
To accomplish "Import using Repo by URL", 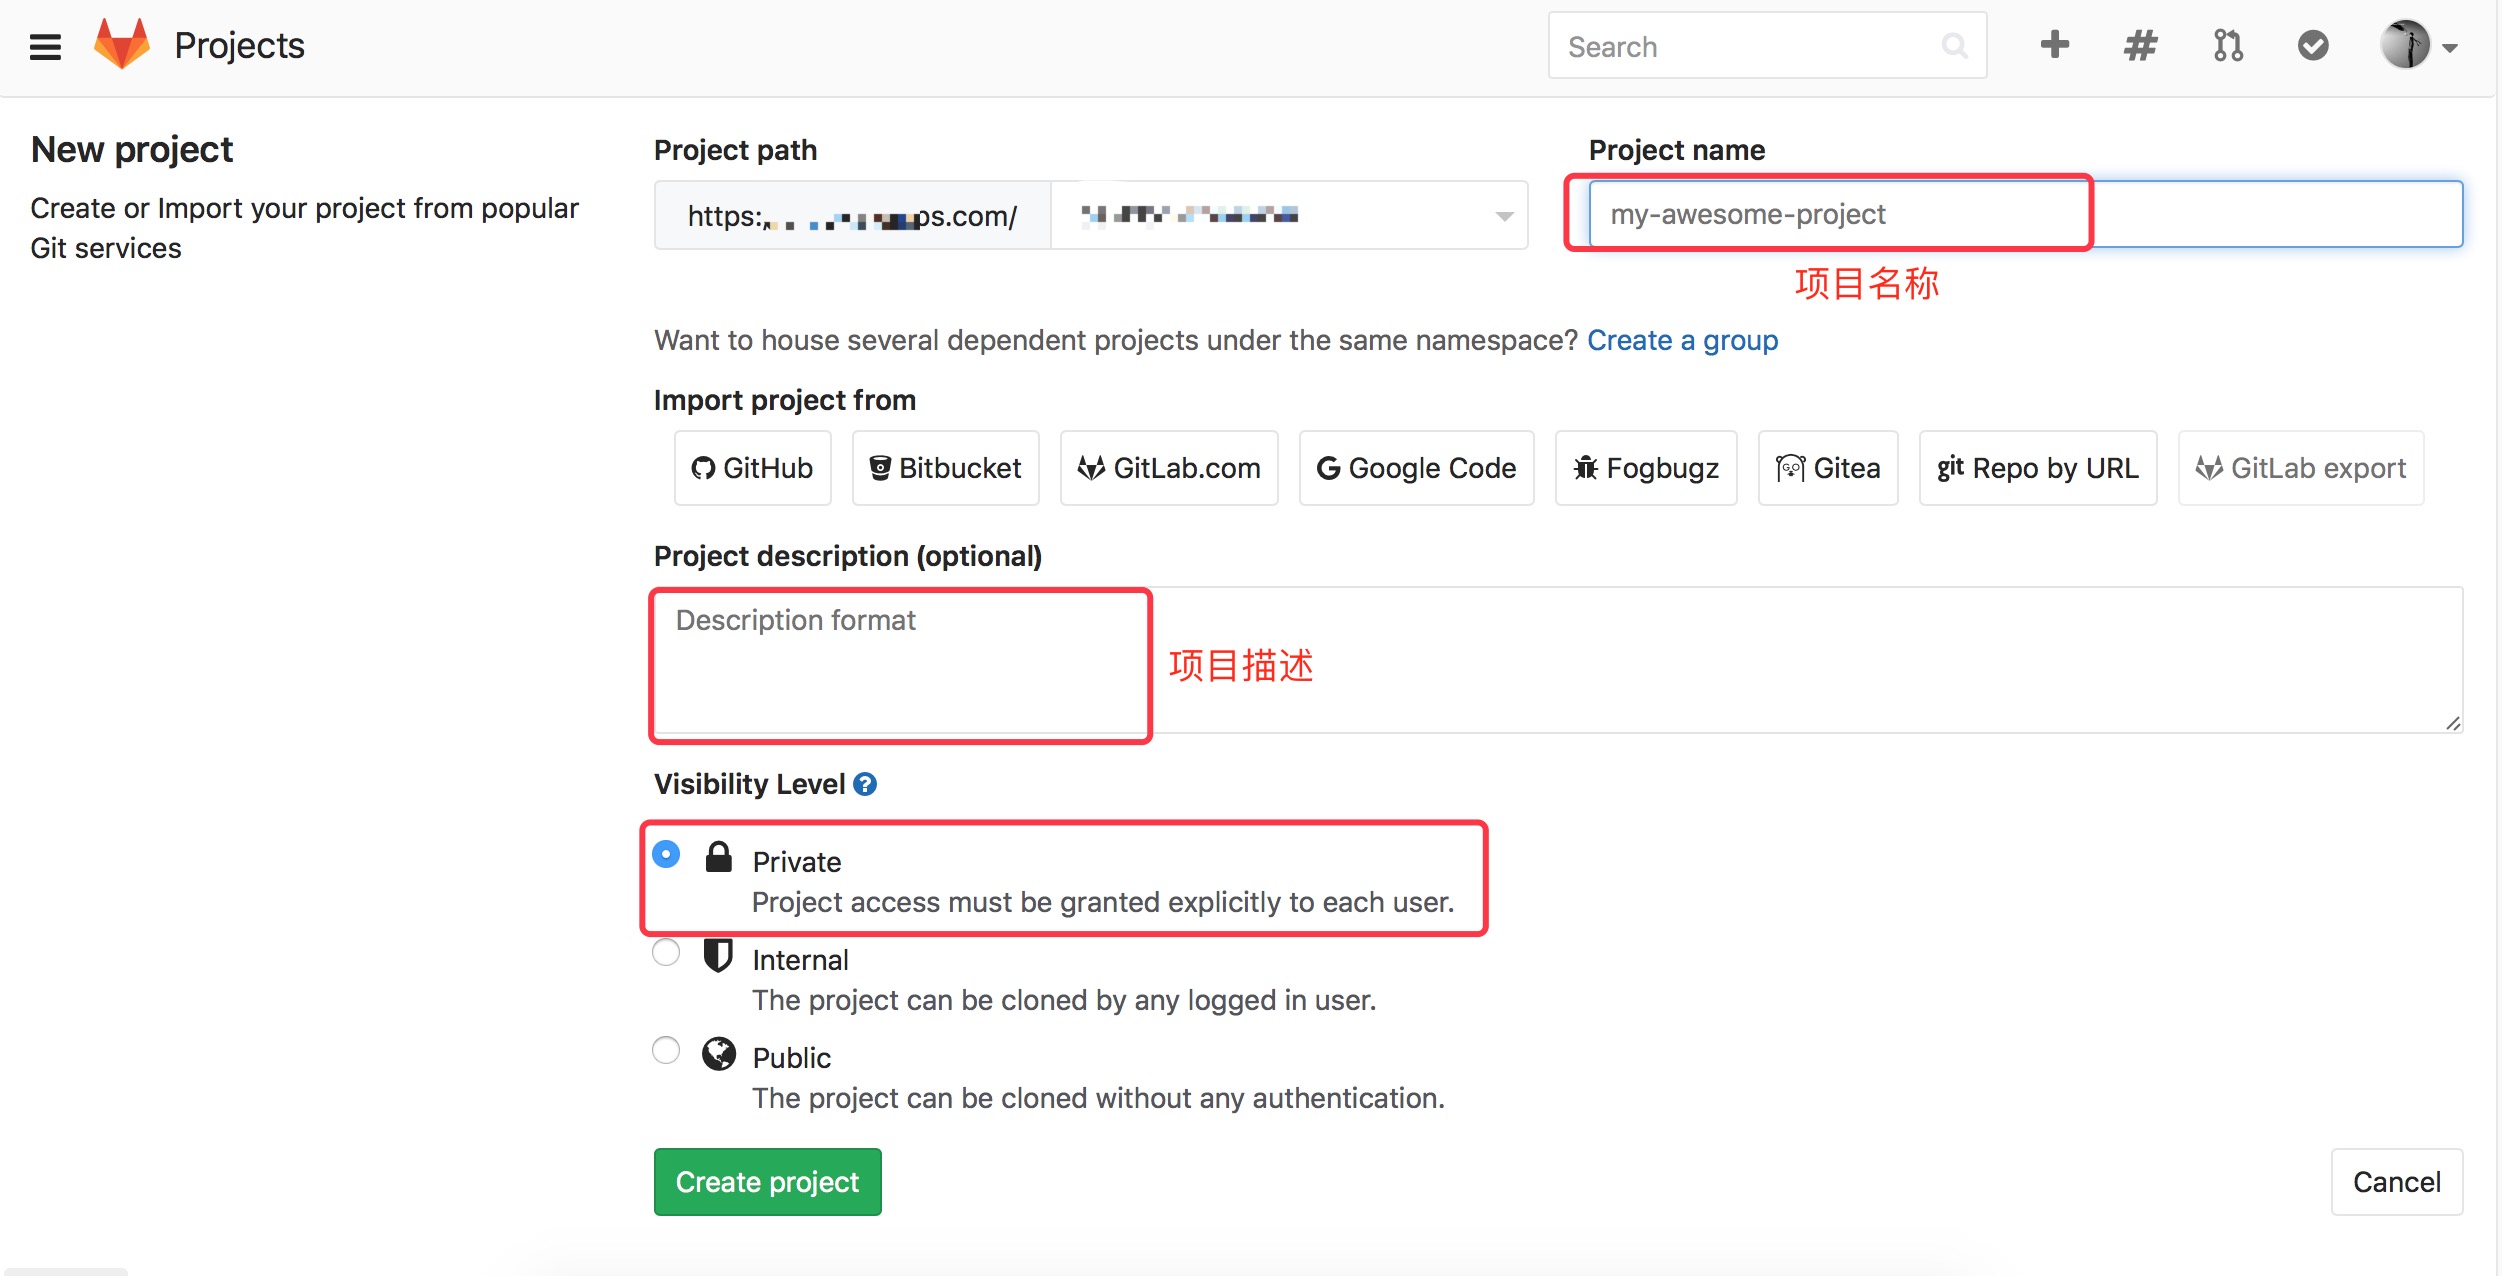I will pos(2038,468).
